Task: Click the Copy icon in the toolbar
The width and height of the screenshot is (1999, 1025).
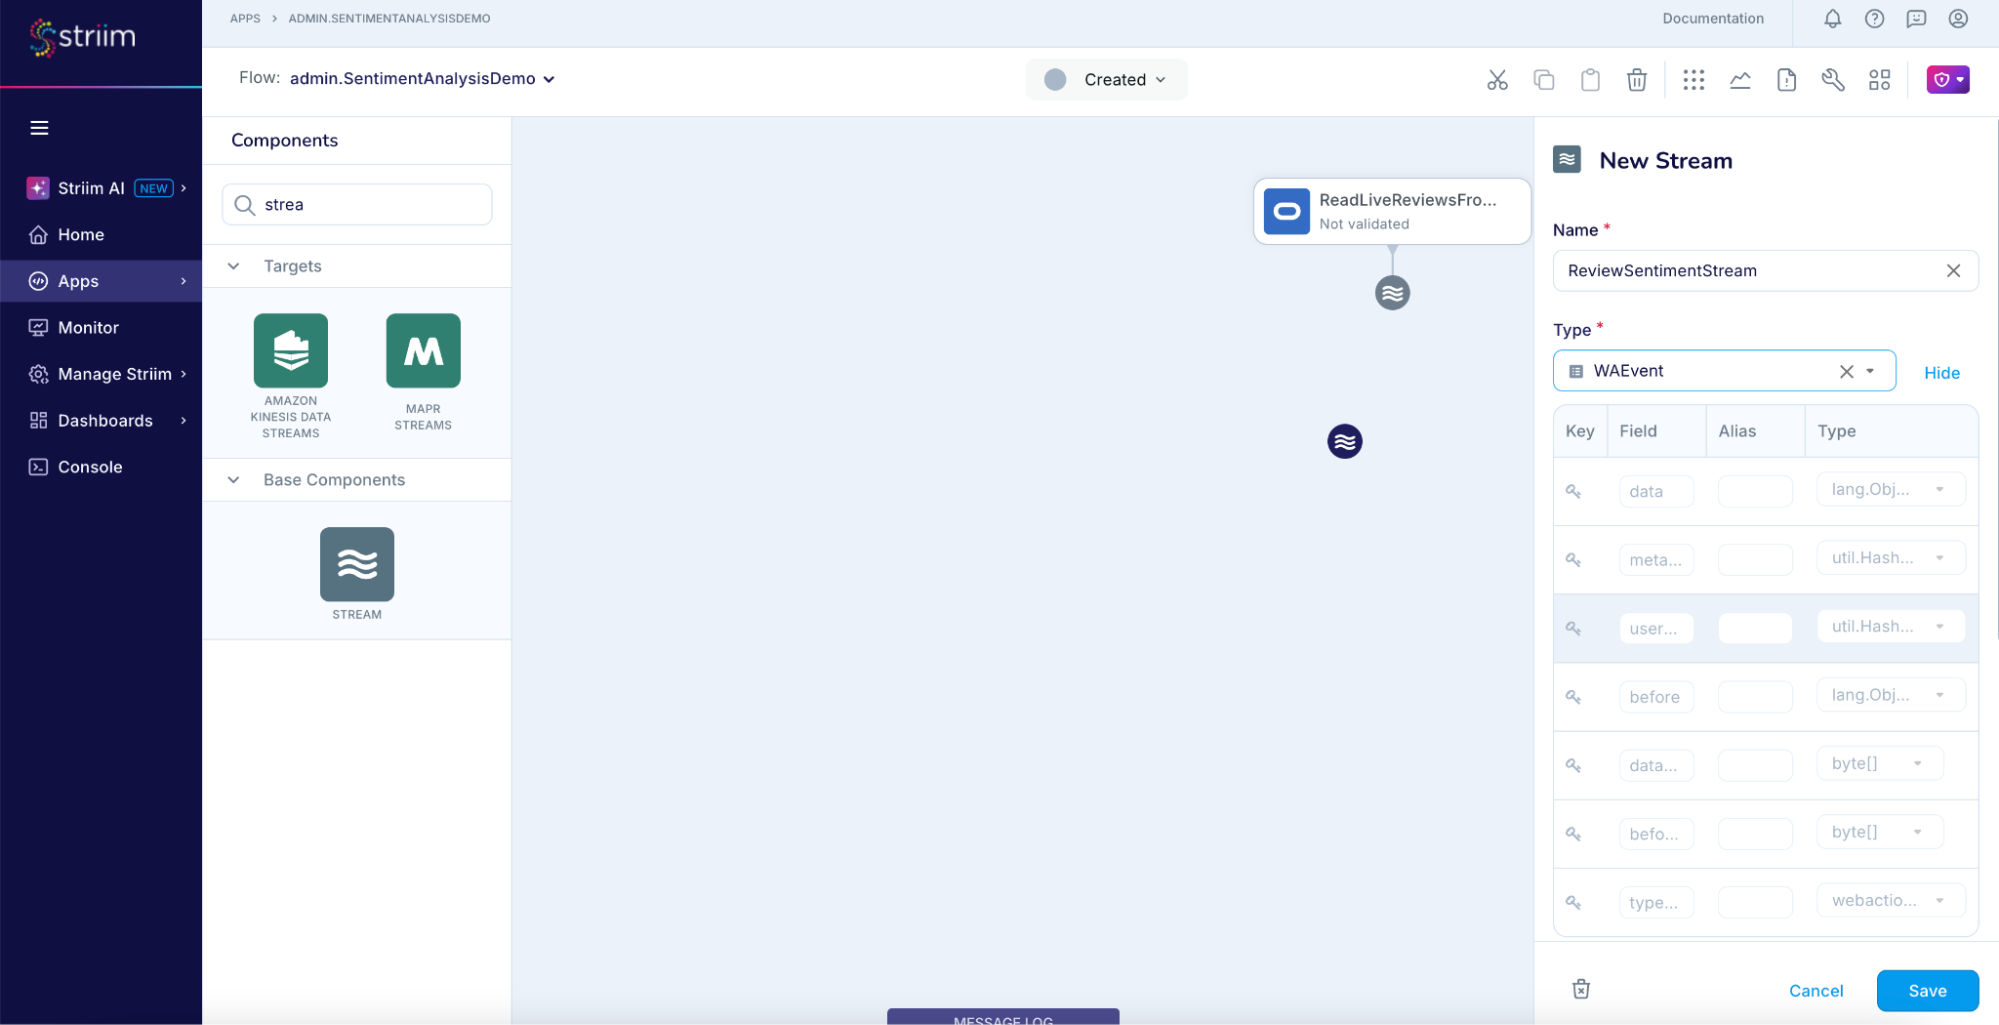Action: (1544, 80)
